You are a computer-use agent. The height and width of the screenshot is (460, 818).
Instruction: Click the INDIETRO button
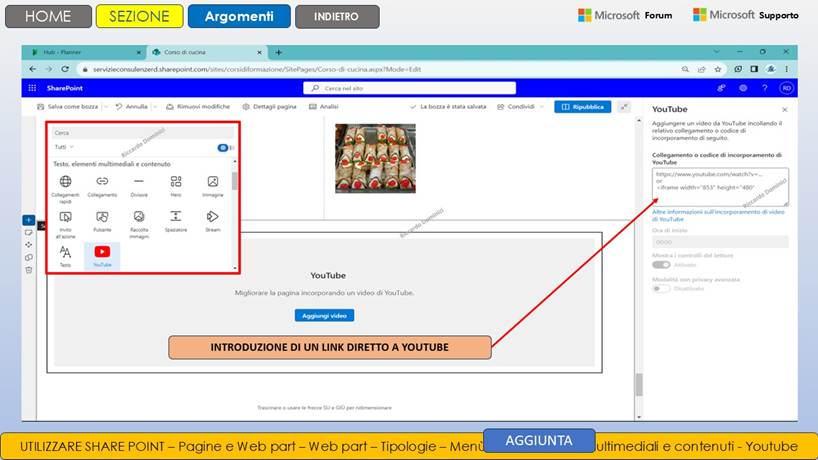(x=337, y=16)
